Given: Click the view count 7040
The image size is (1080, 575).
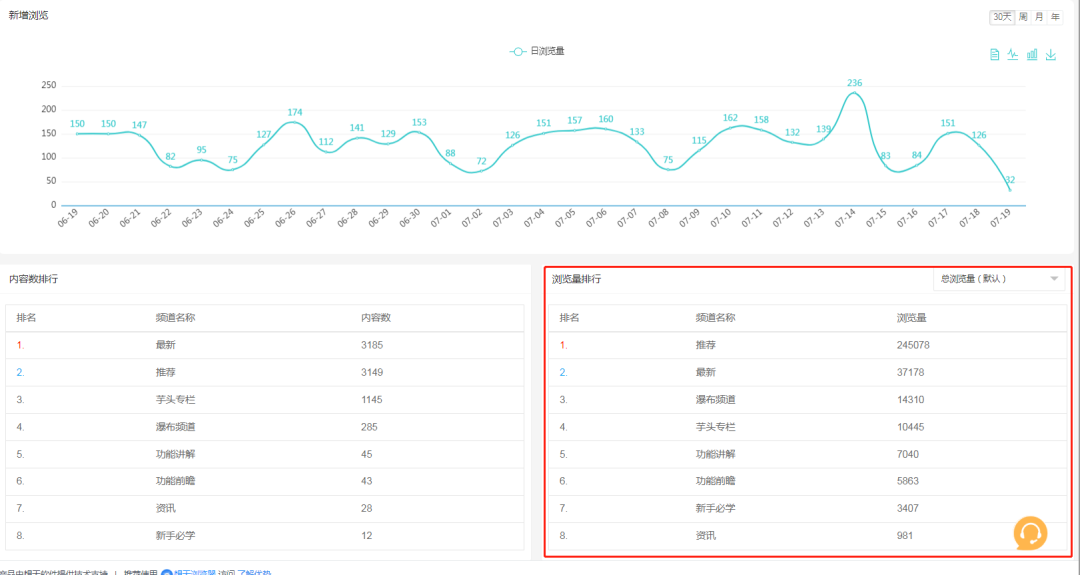Looking at the screenshot, I should pyautogui.click(x=908, y=454).
